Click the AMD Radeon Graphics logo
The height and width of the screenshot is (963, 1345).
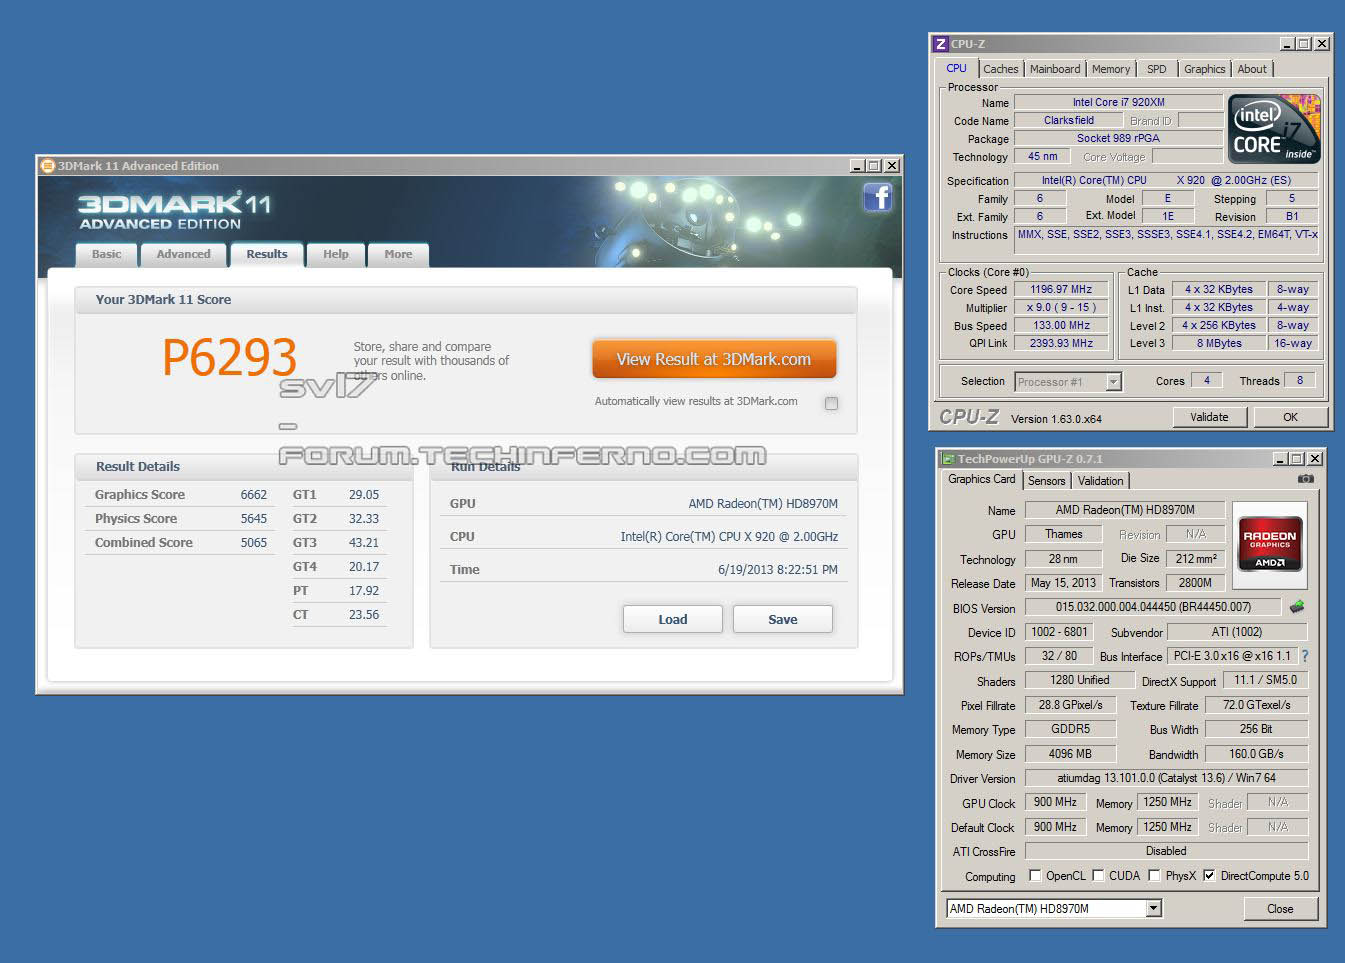click(x=1269, y=543)
